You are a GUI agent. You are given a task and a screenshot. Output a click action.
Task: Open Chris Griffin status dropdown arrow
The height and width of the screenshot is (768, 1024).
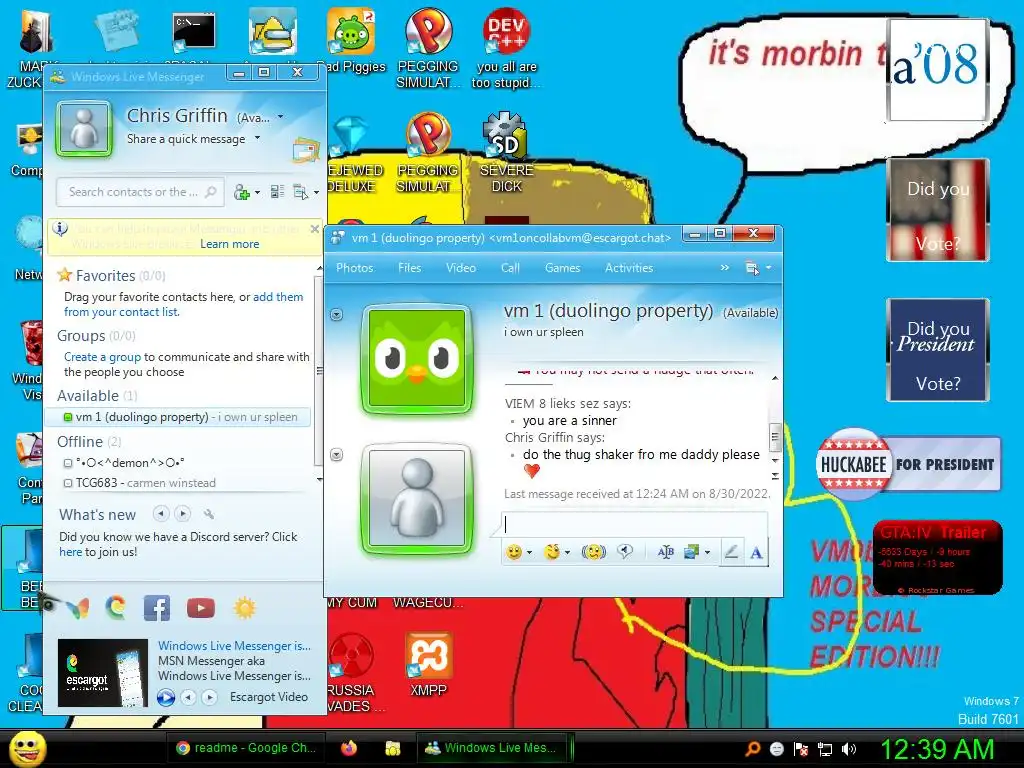(281, 117)
